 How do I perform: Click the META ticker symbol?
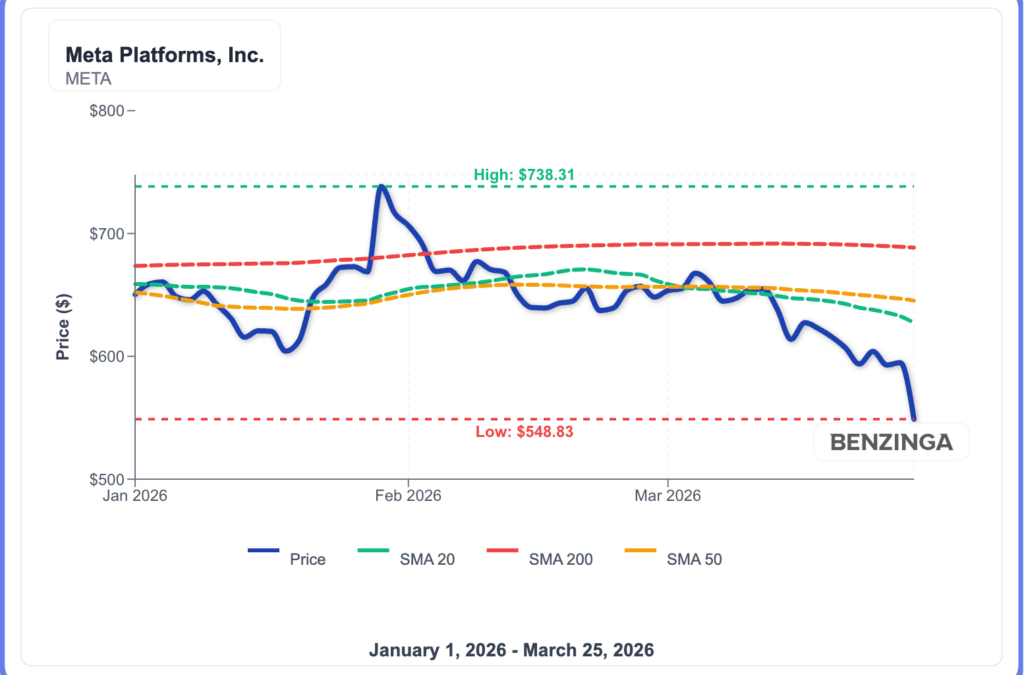click(x=88, y=78)
